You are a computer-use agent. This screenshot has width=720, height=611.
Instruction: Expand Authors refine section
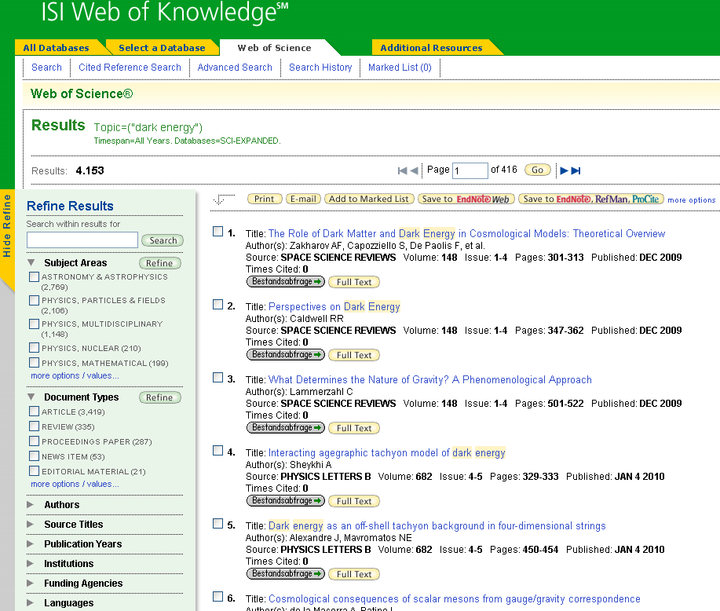(30, 504)
